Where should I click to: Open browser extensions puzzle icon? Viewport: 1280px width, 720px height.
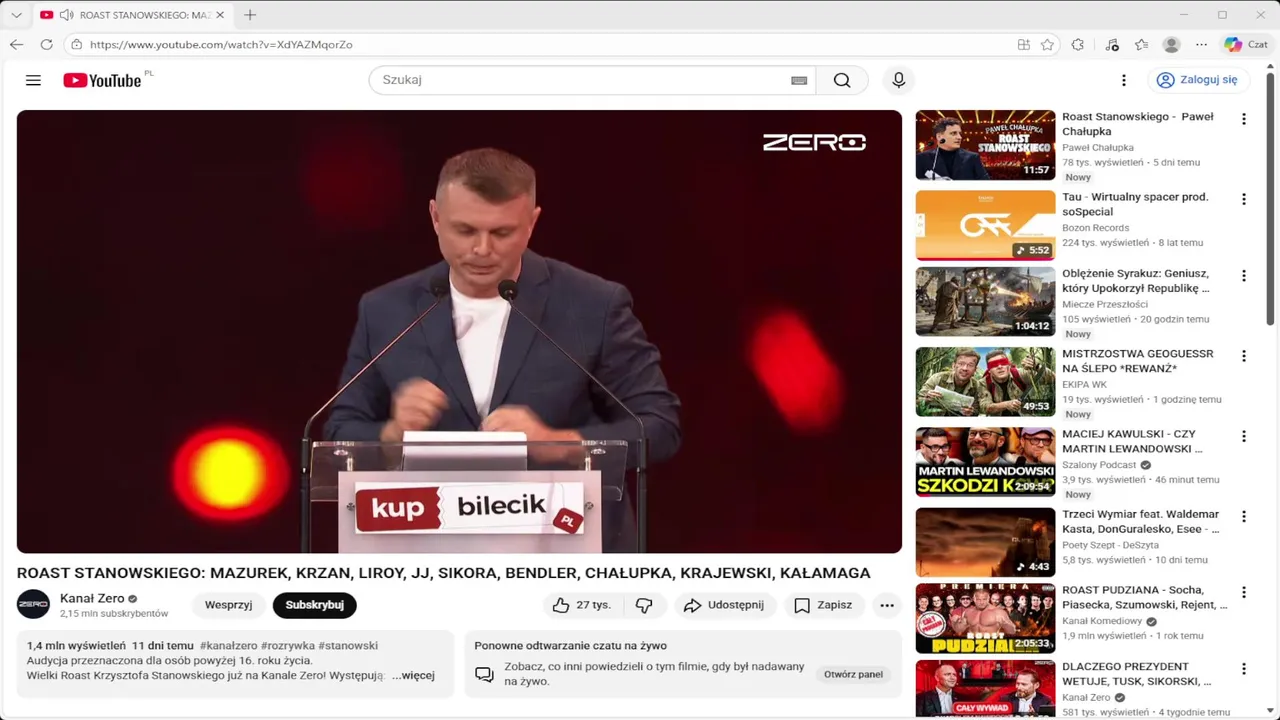pyautogui.click(x=1077, y=44)
